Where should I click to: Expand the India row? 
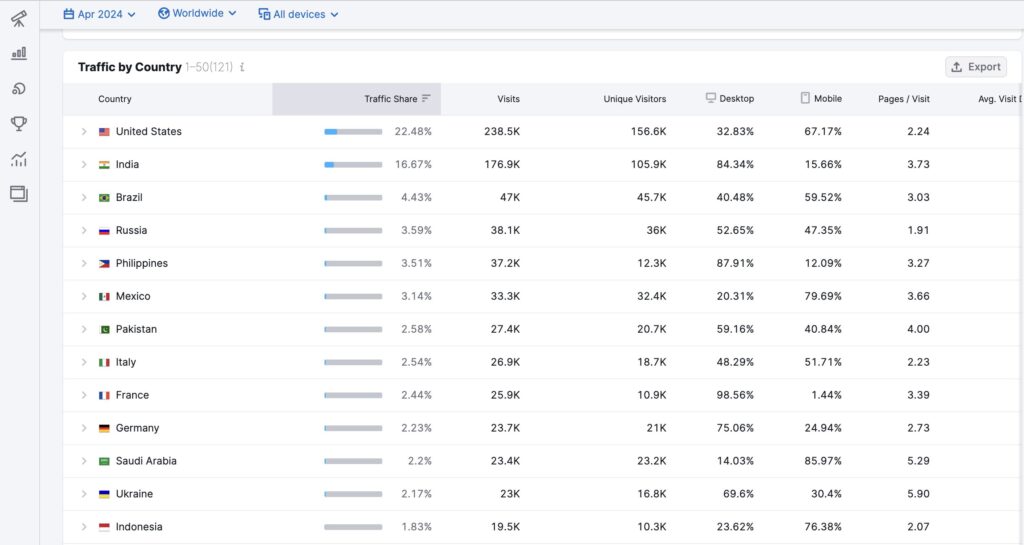[x=84, y=165]
